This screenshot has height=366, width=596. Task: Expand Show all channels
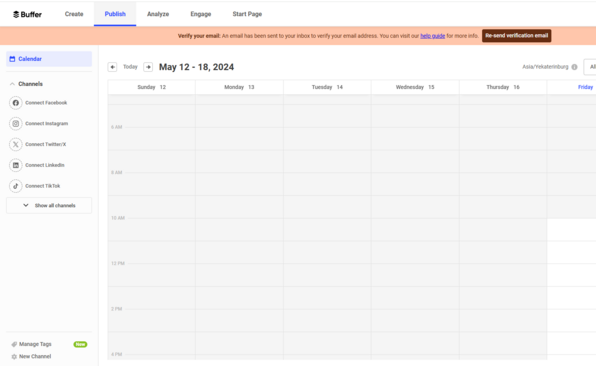point(49,206)
